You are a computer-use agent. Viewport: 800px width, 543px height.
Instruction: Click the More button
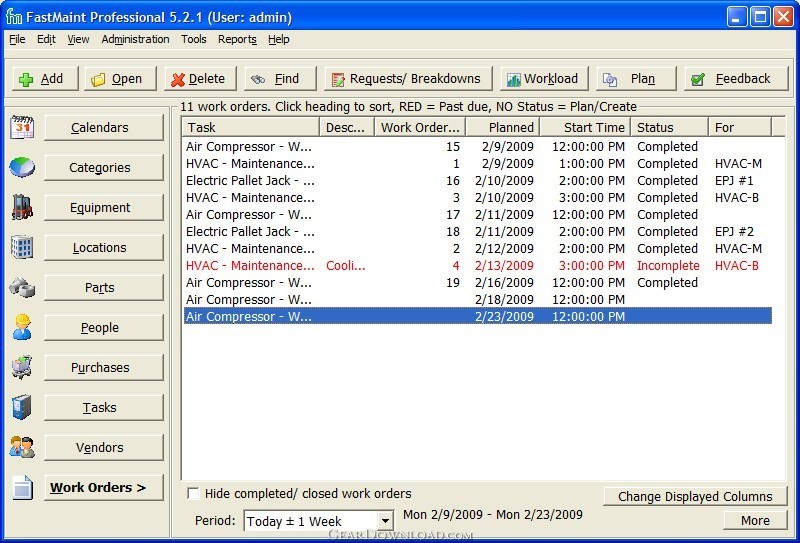[x=755, y=520]
